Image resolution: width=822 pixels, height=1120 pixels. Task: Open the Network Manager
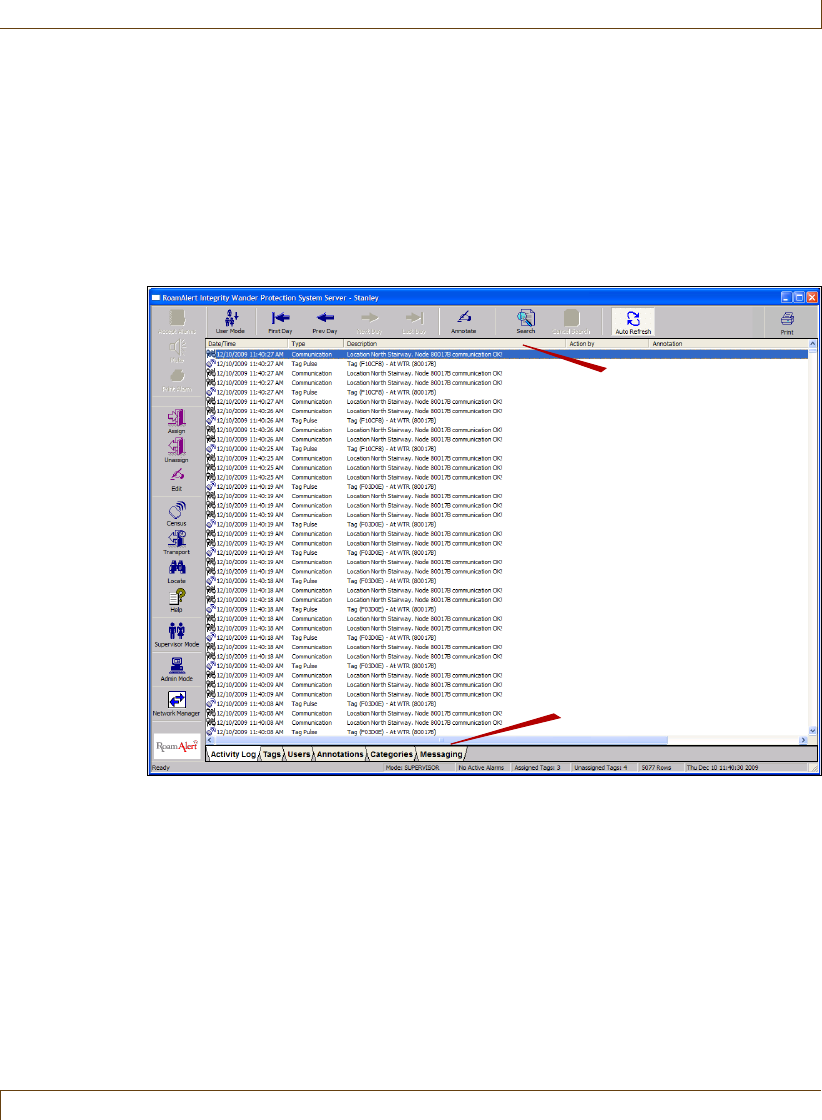[x=176, y=704]
